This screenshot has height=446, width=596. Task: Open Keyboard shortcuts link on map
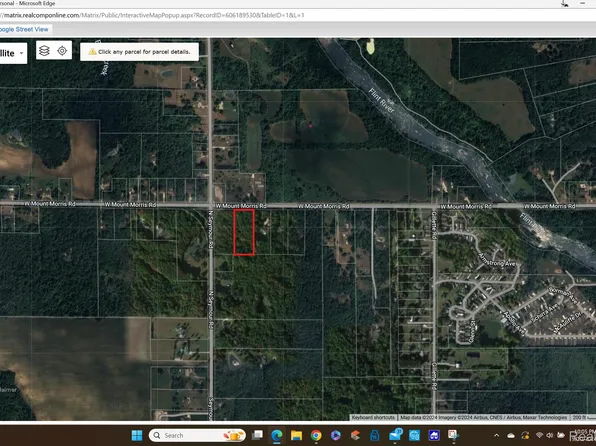point(373,417)
